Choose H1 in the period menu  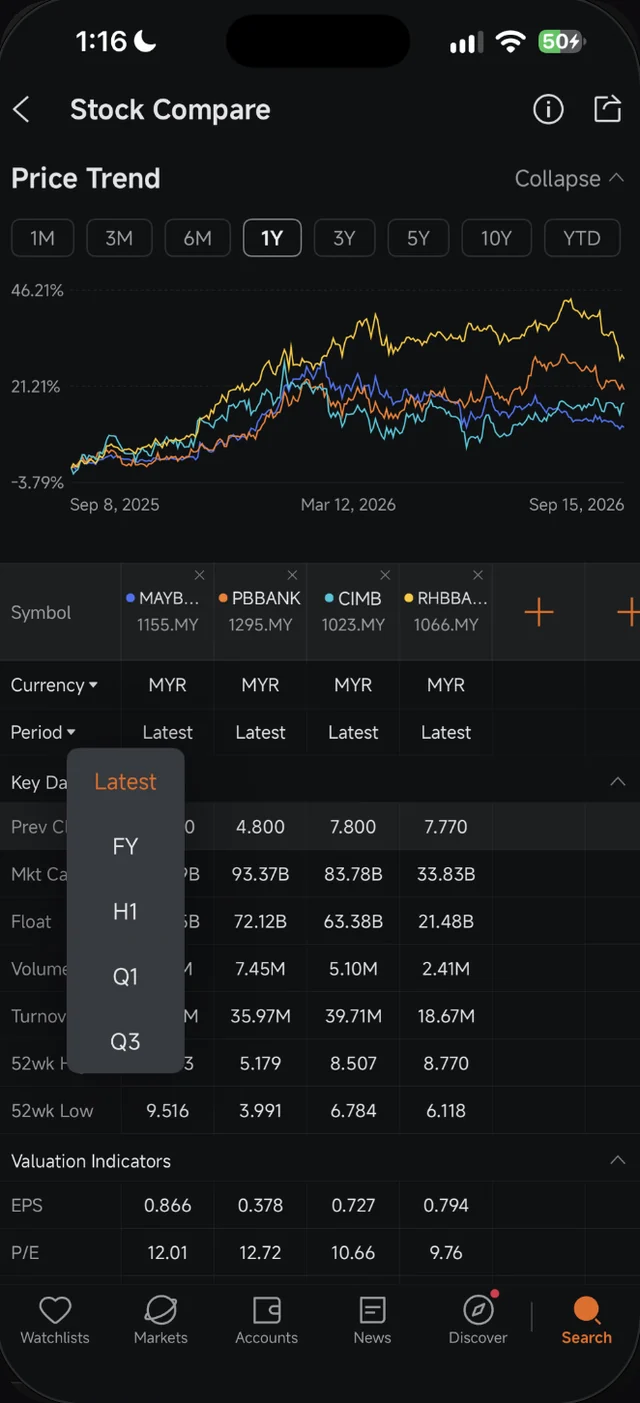(x=126, y=912)
